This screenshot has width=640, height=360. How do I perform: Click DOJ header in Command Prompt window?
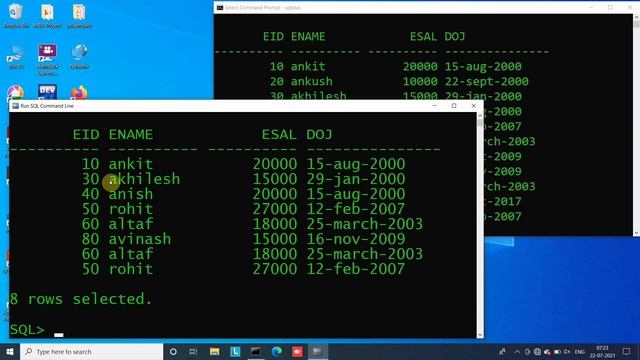pos(455,36)
